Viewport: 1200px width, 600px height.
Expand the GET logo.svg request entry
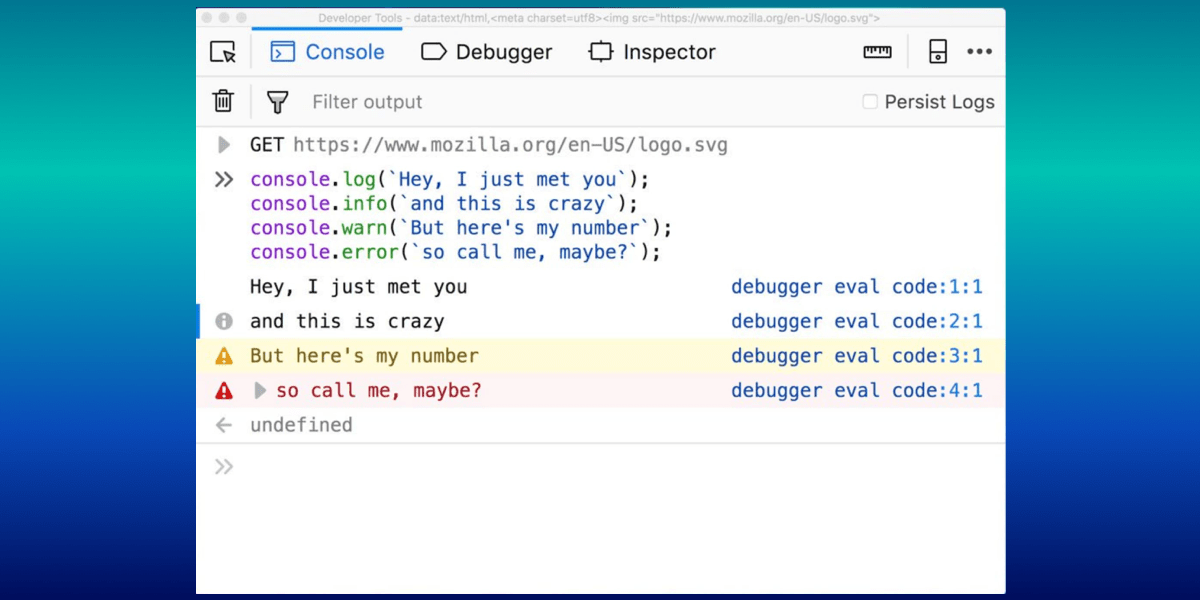pyautogui.click(x=224, y=144)
